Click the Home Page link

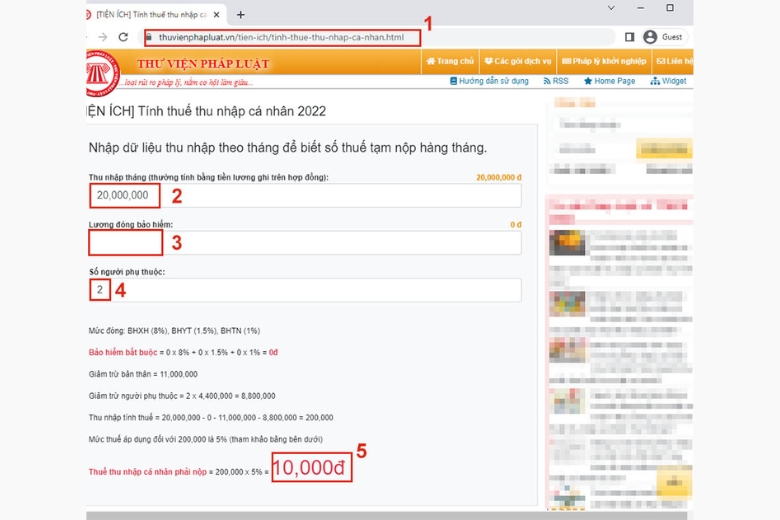click(x=608, y=81)
